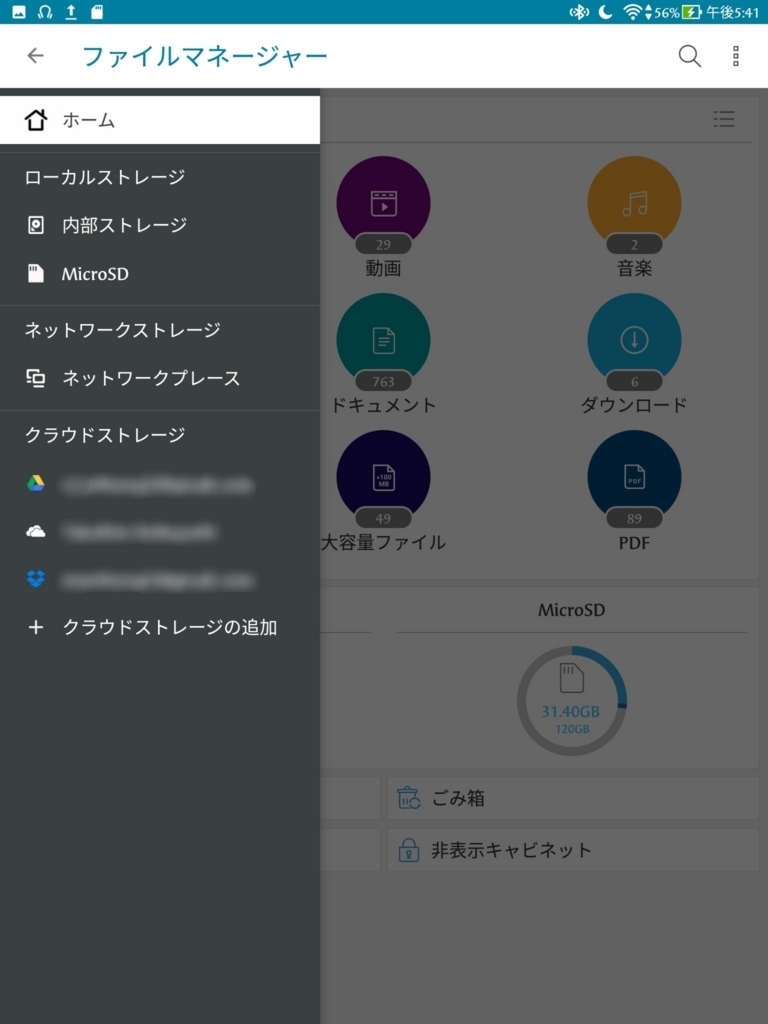Tap the image notification icon
This screenshot has width=768, height=1024.
19,12
